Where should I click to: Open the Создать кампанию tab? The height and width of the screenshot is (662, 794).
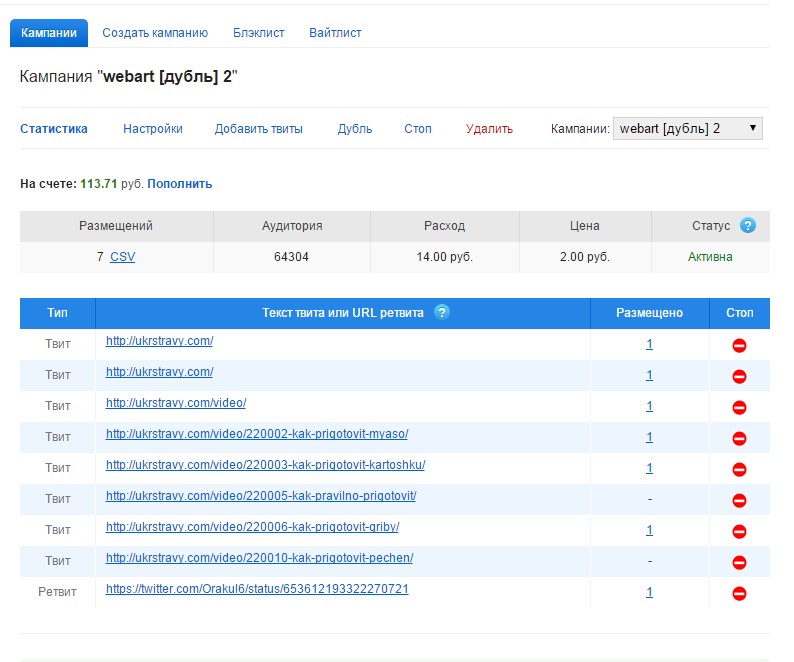pos(155,33)
